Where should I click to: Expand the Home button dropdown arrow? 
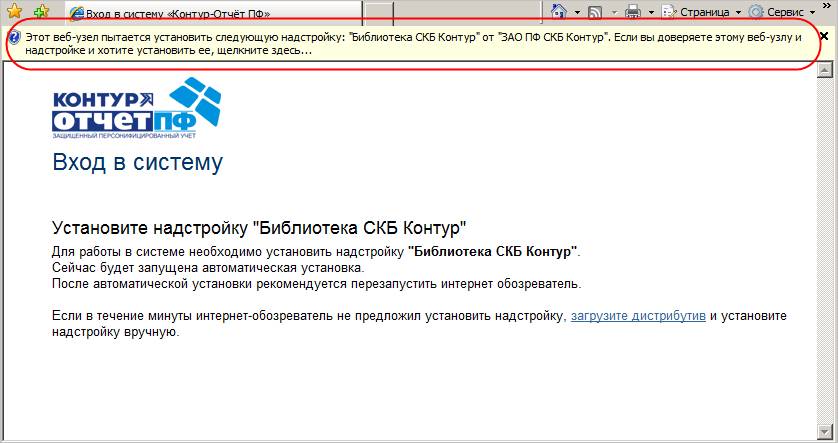point(578,12)
